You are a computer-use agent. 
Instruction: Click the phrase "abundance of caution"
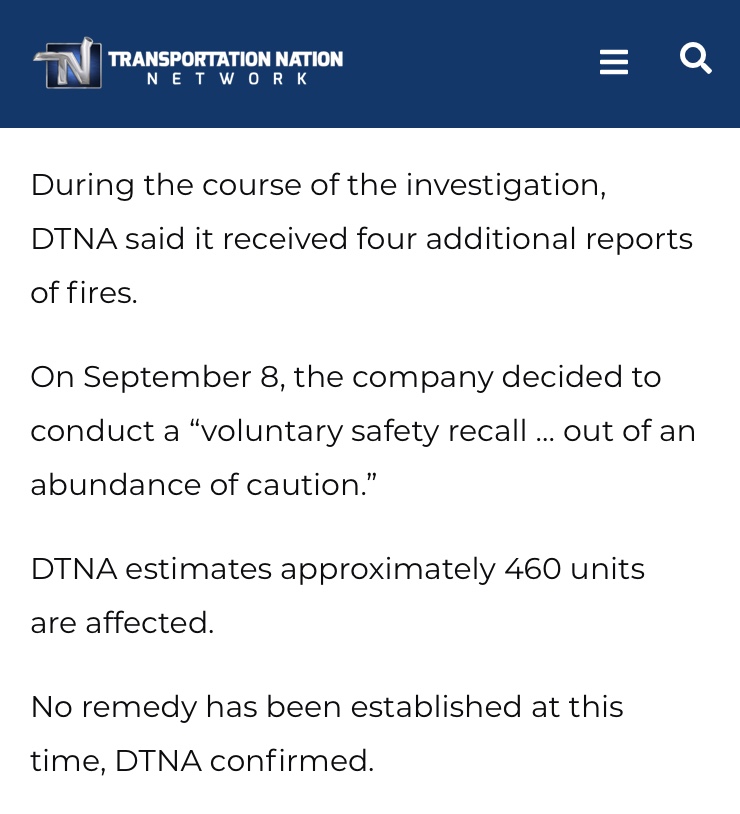tap(196, 485)
